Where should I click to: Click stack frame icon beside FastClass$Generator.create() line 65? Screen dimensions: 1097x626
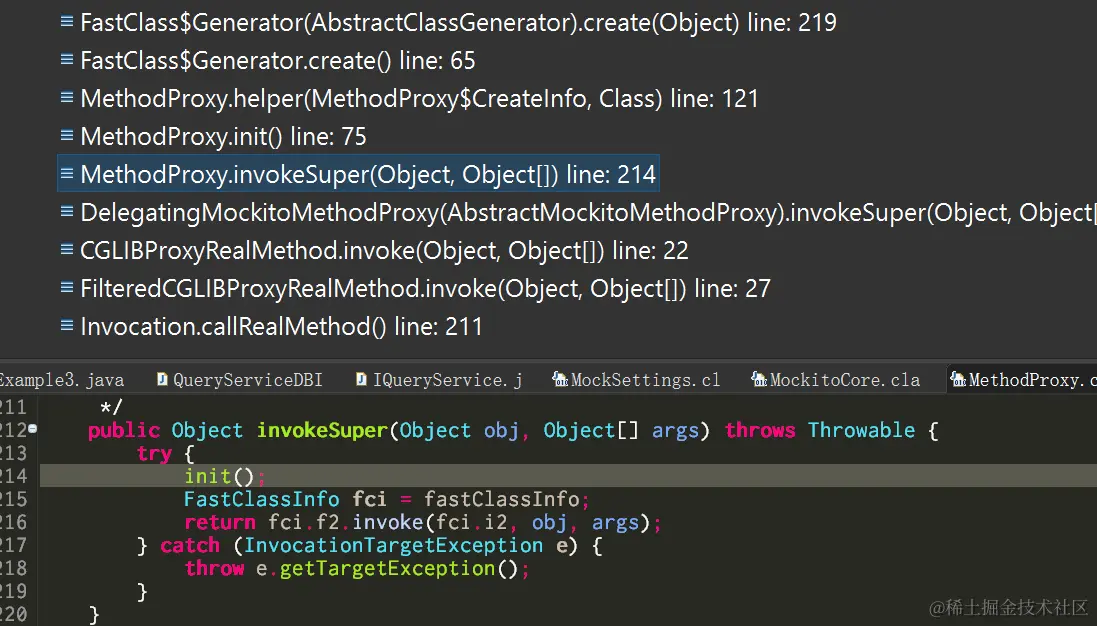[67, 59]
